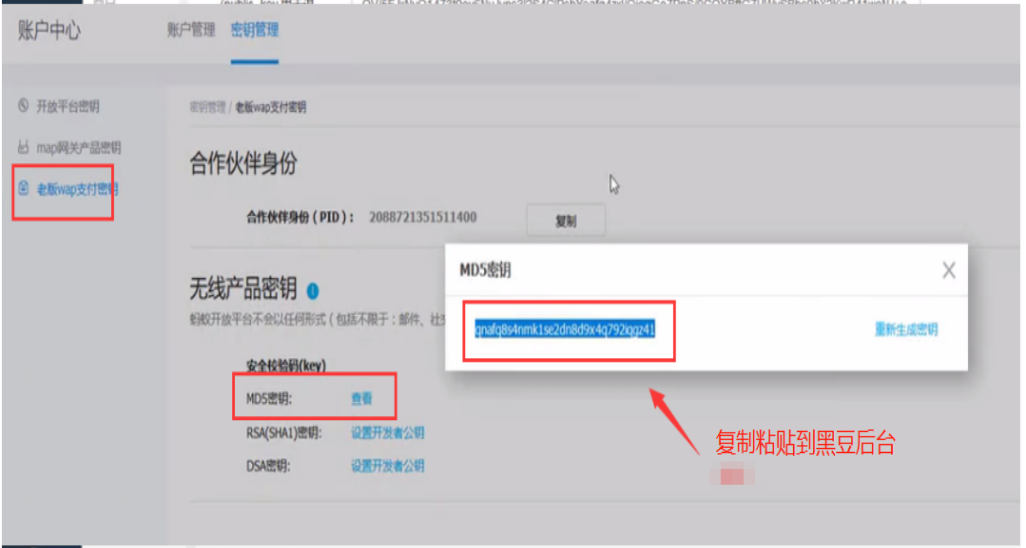Screen dimensions: 1026x548
Task: Click 重新生成密钥 link in dialog
Action: [906, 329]
